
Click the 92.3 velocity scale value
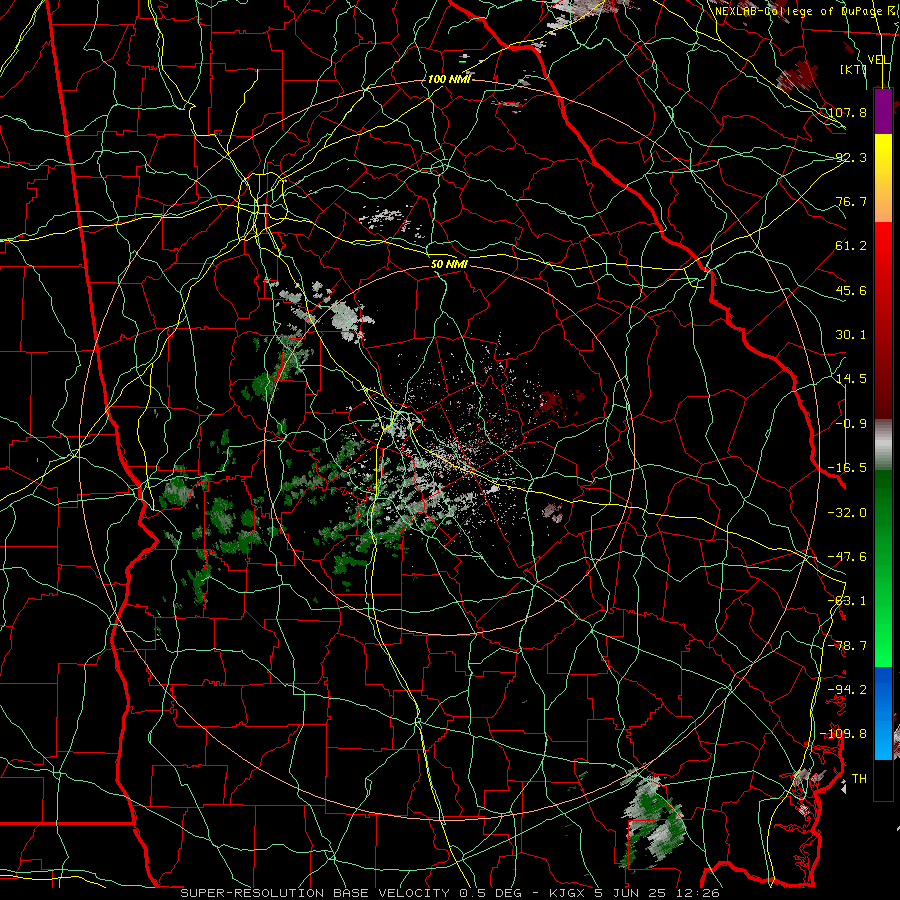coord(851,157)
